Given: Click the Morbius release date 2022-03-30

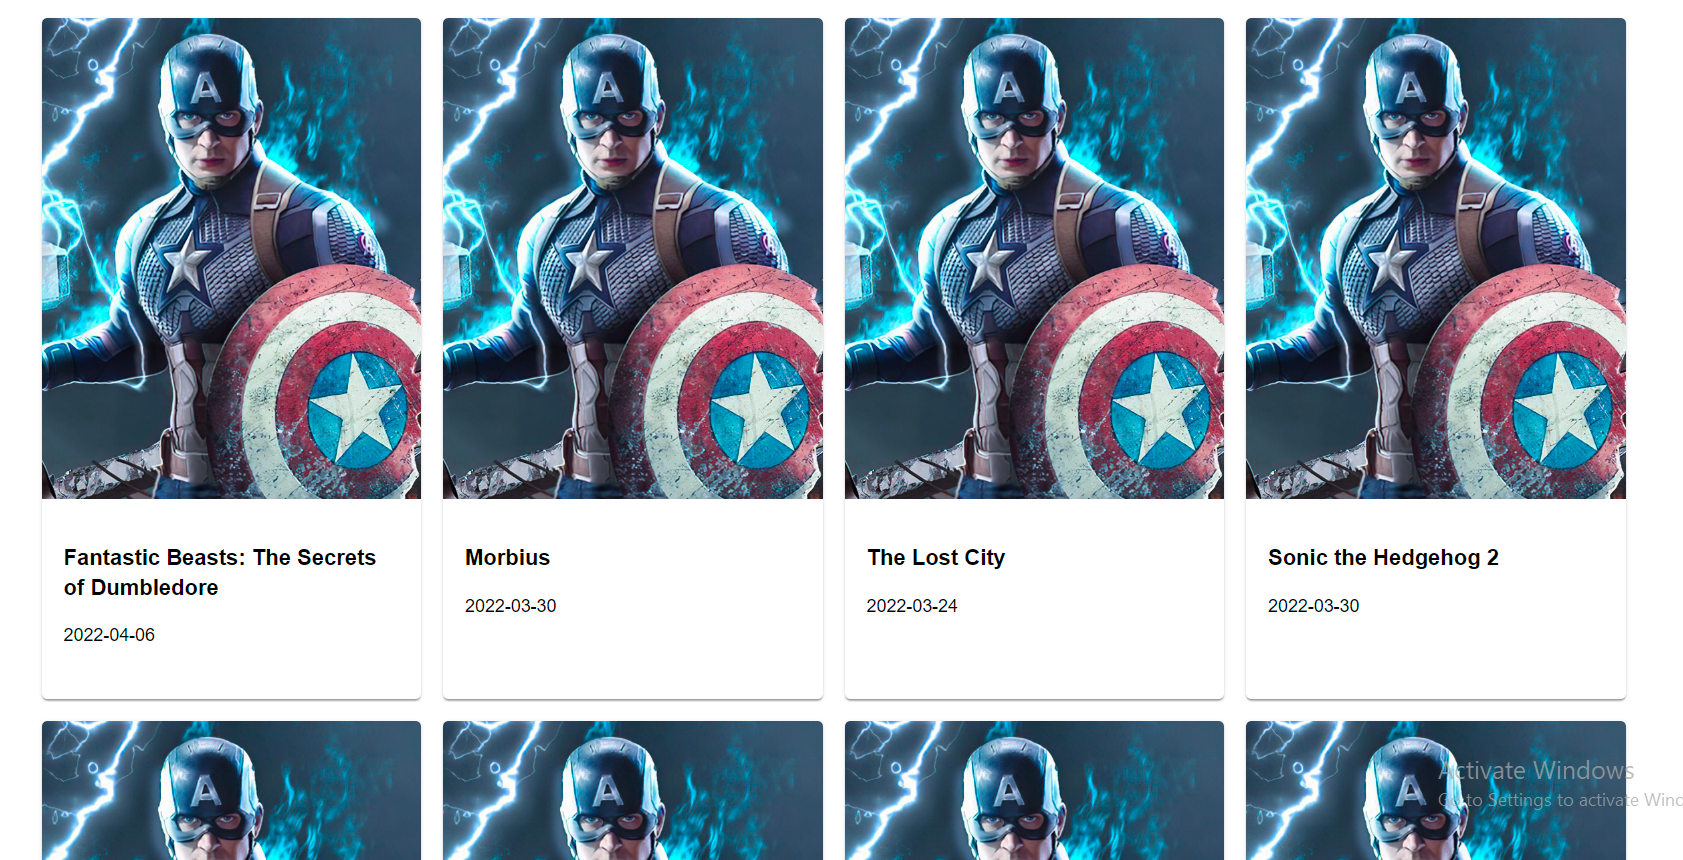Looking at the screenshot, I should [x=511, y=606].
